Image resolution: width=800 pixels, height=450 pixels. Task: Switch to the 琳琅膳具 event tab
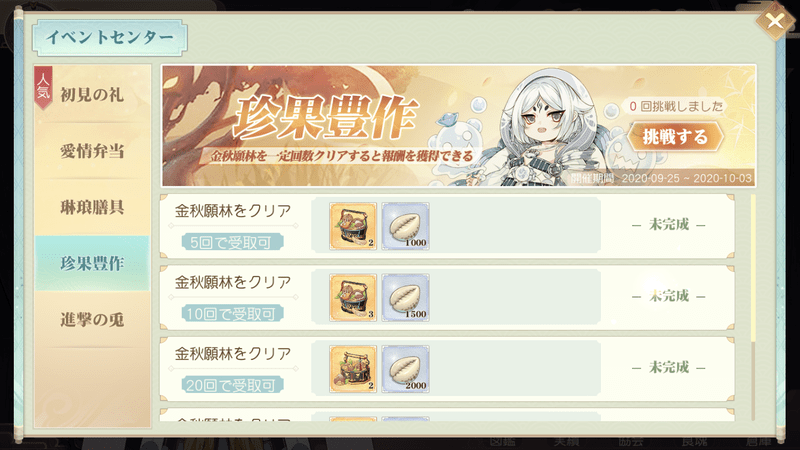[x=92, y=207]
